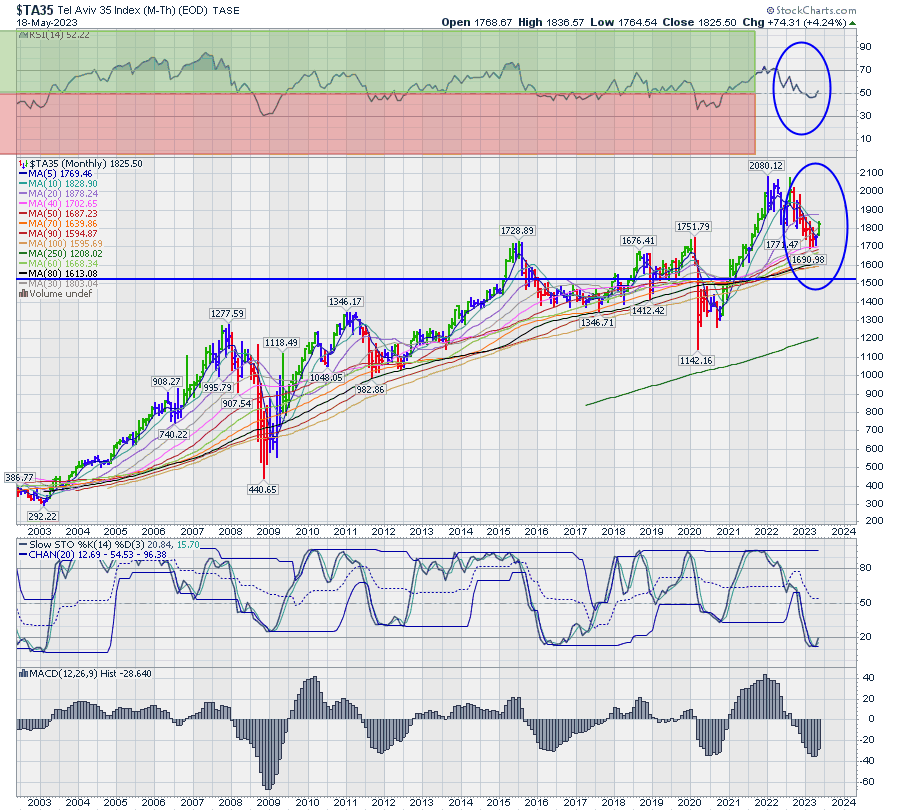Click the 1142.16 low price label

coord(698,359)
